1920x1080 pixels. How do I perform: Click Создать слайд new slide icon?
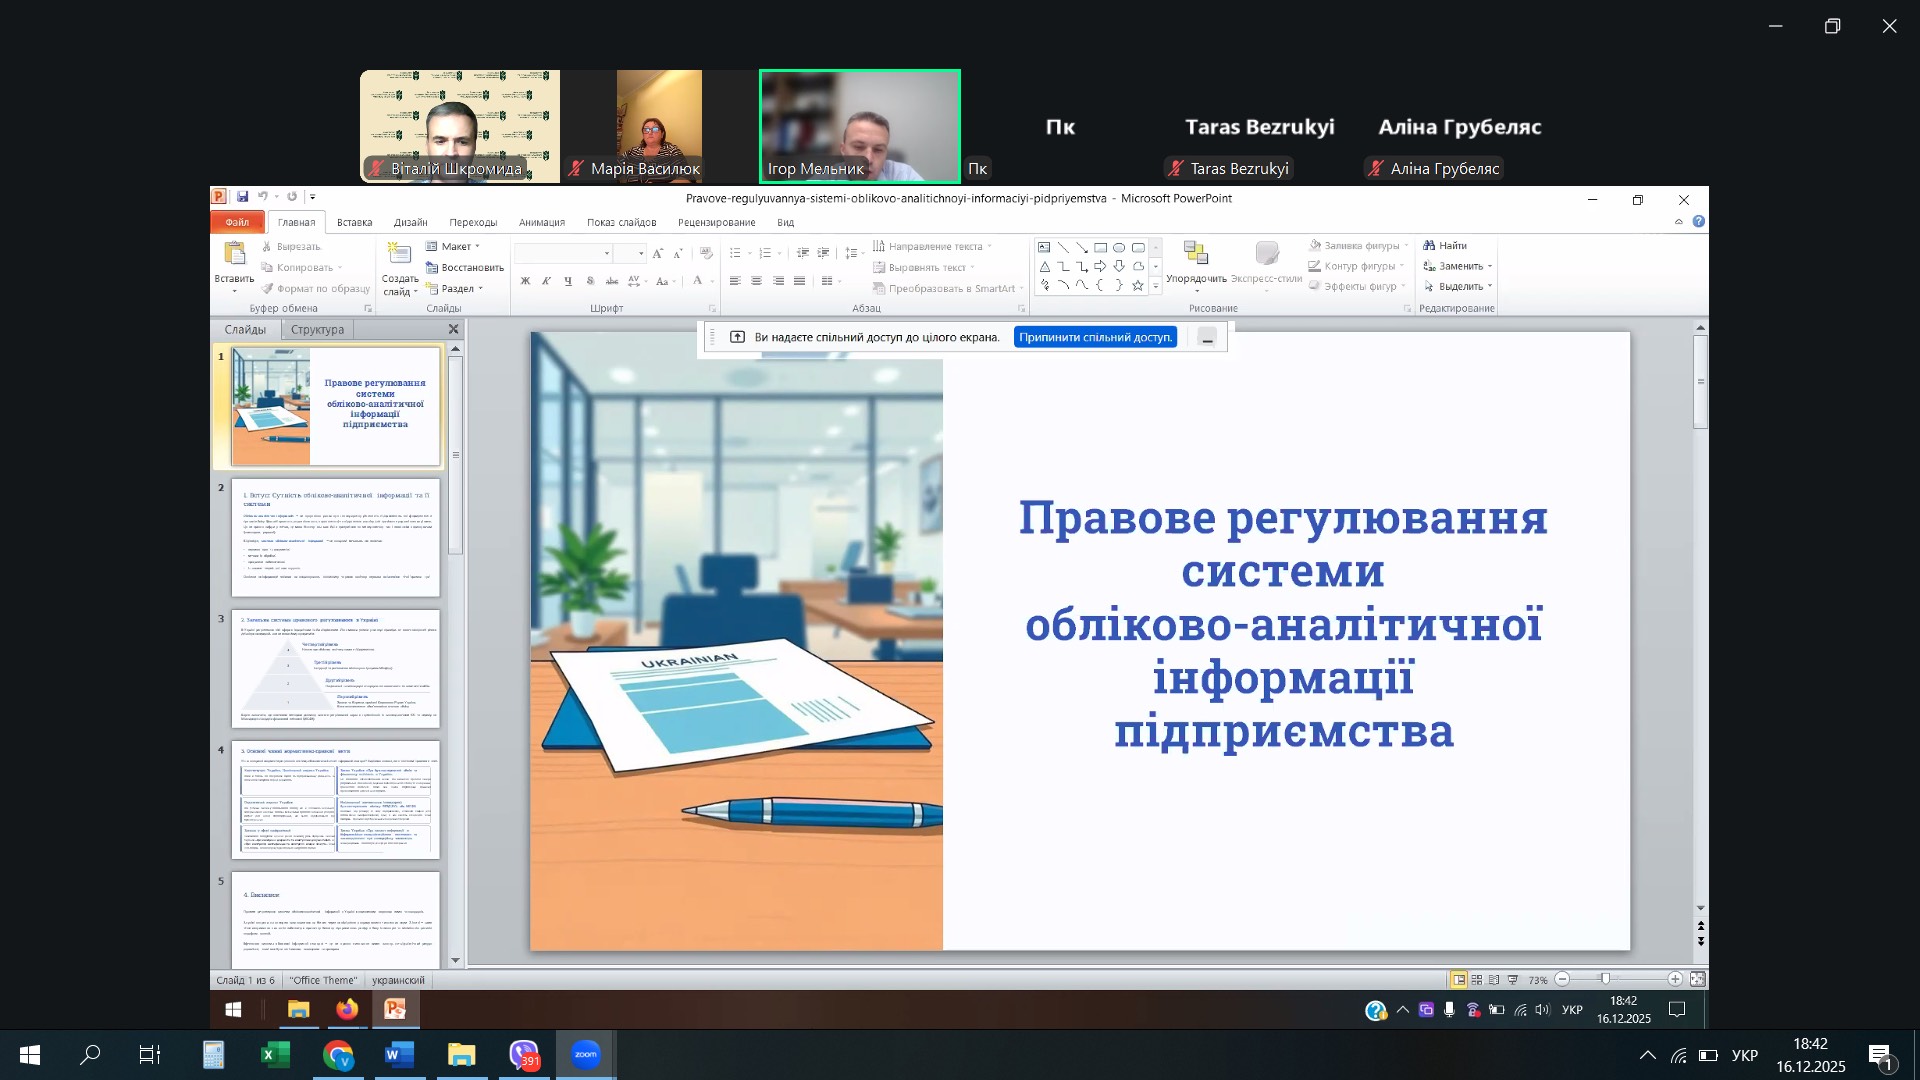point(399,254)
